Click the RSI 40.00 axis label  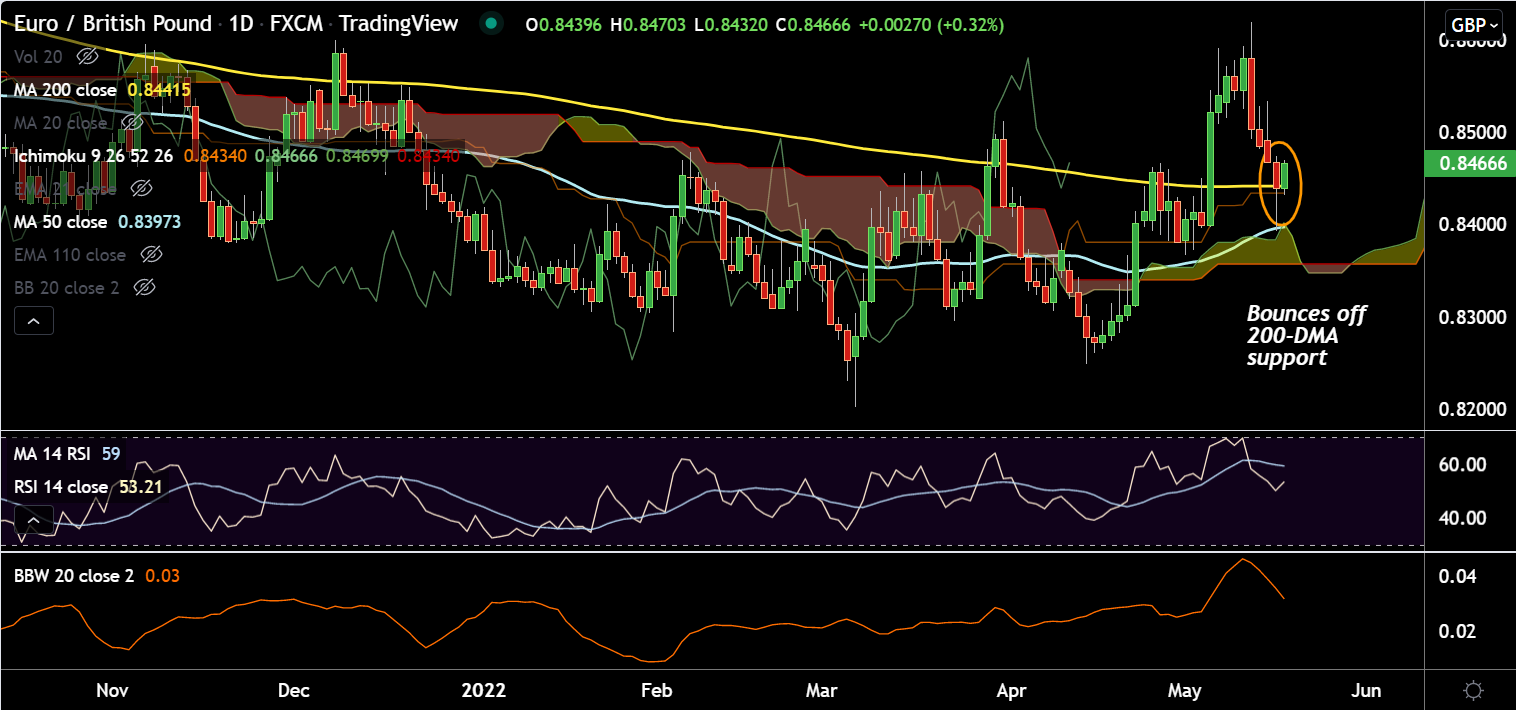(x=1460, y=518)
